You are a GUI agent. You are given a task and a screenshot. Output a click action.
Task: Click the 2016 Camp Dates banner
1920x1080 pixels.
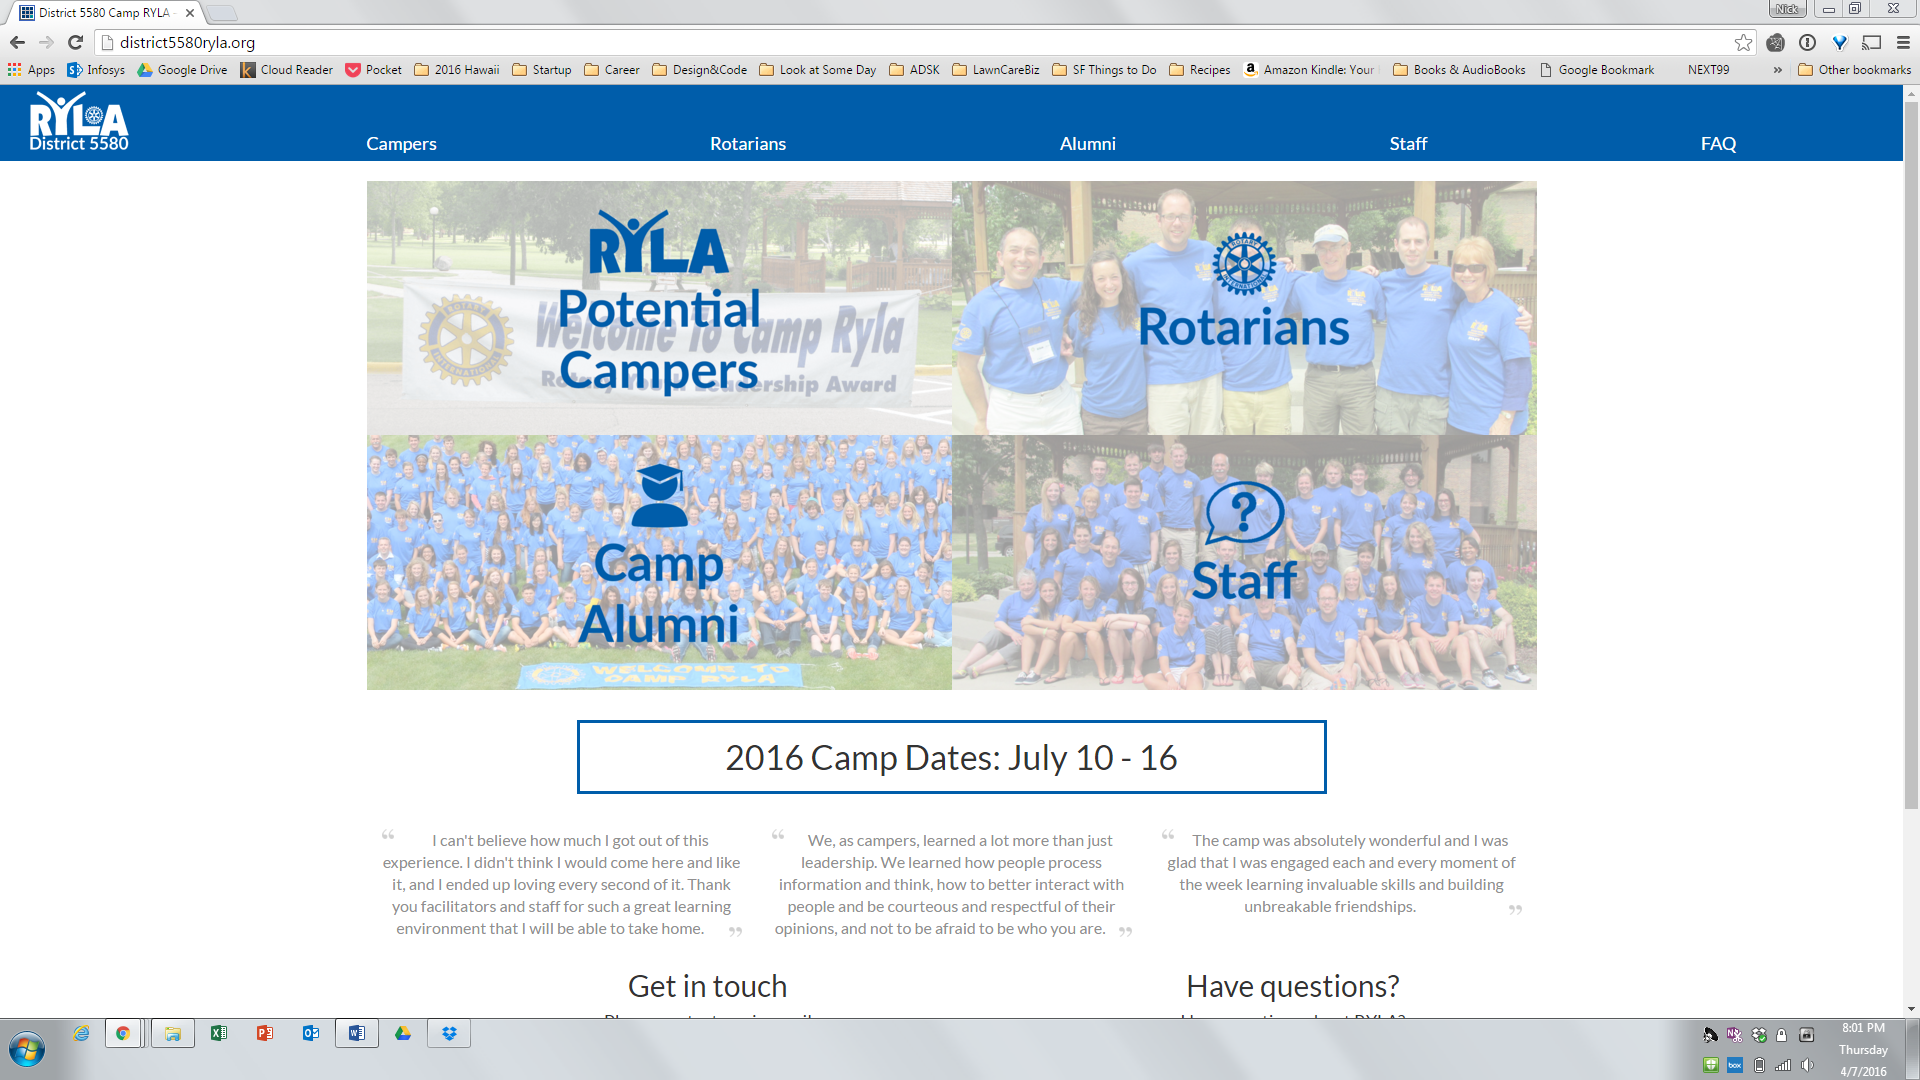[951, 757]
